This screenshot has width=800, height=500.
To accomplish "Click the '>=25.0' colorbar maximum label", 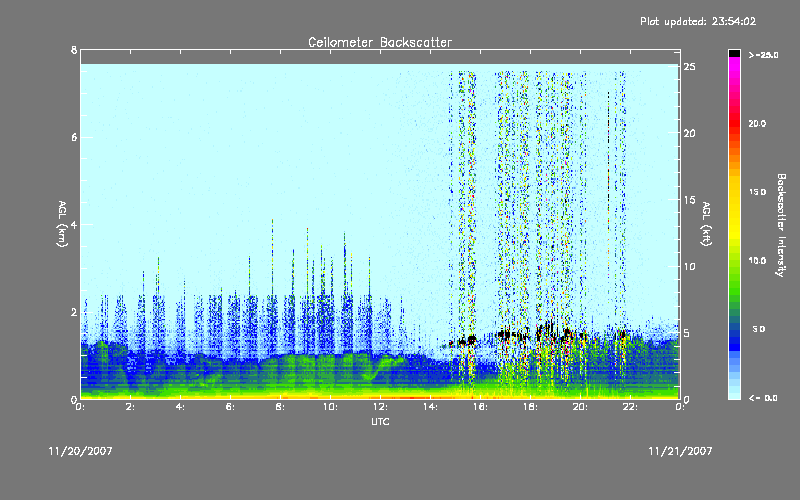I will coord(764,55).
